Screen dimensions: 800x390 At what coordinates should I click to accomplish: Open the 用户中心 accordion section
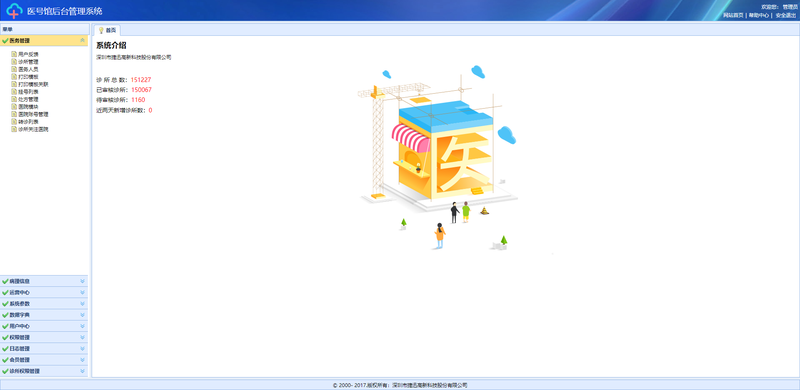(x=44, y=326)
